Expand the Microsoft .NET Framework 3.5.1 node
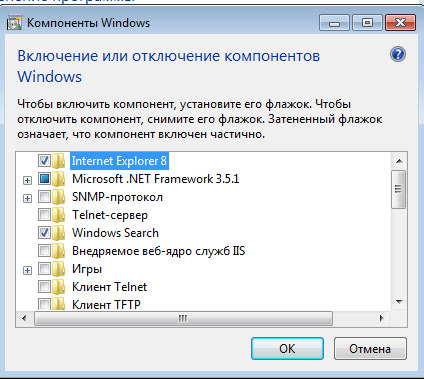424x379 pixels. point(28,180)
